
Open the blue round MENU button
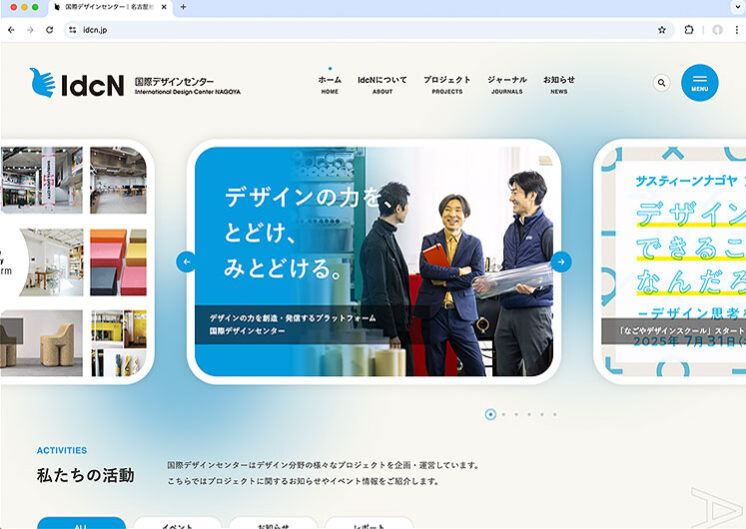699,83
